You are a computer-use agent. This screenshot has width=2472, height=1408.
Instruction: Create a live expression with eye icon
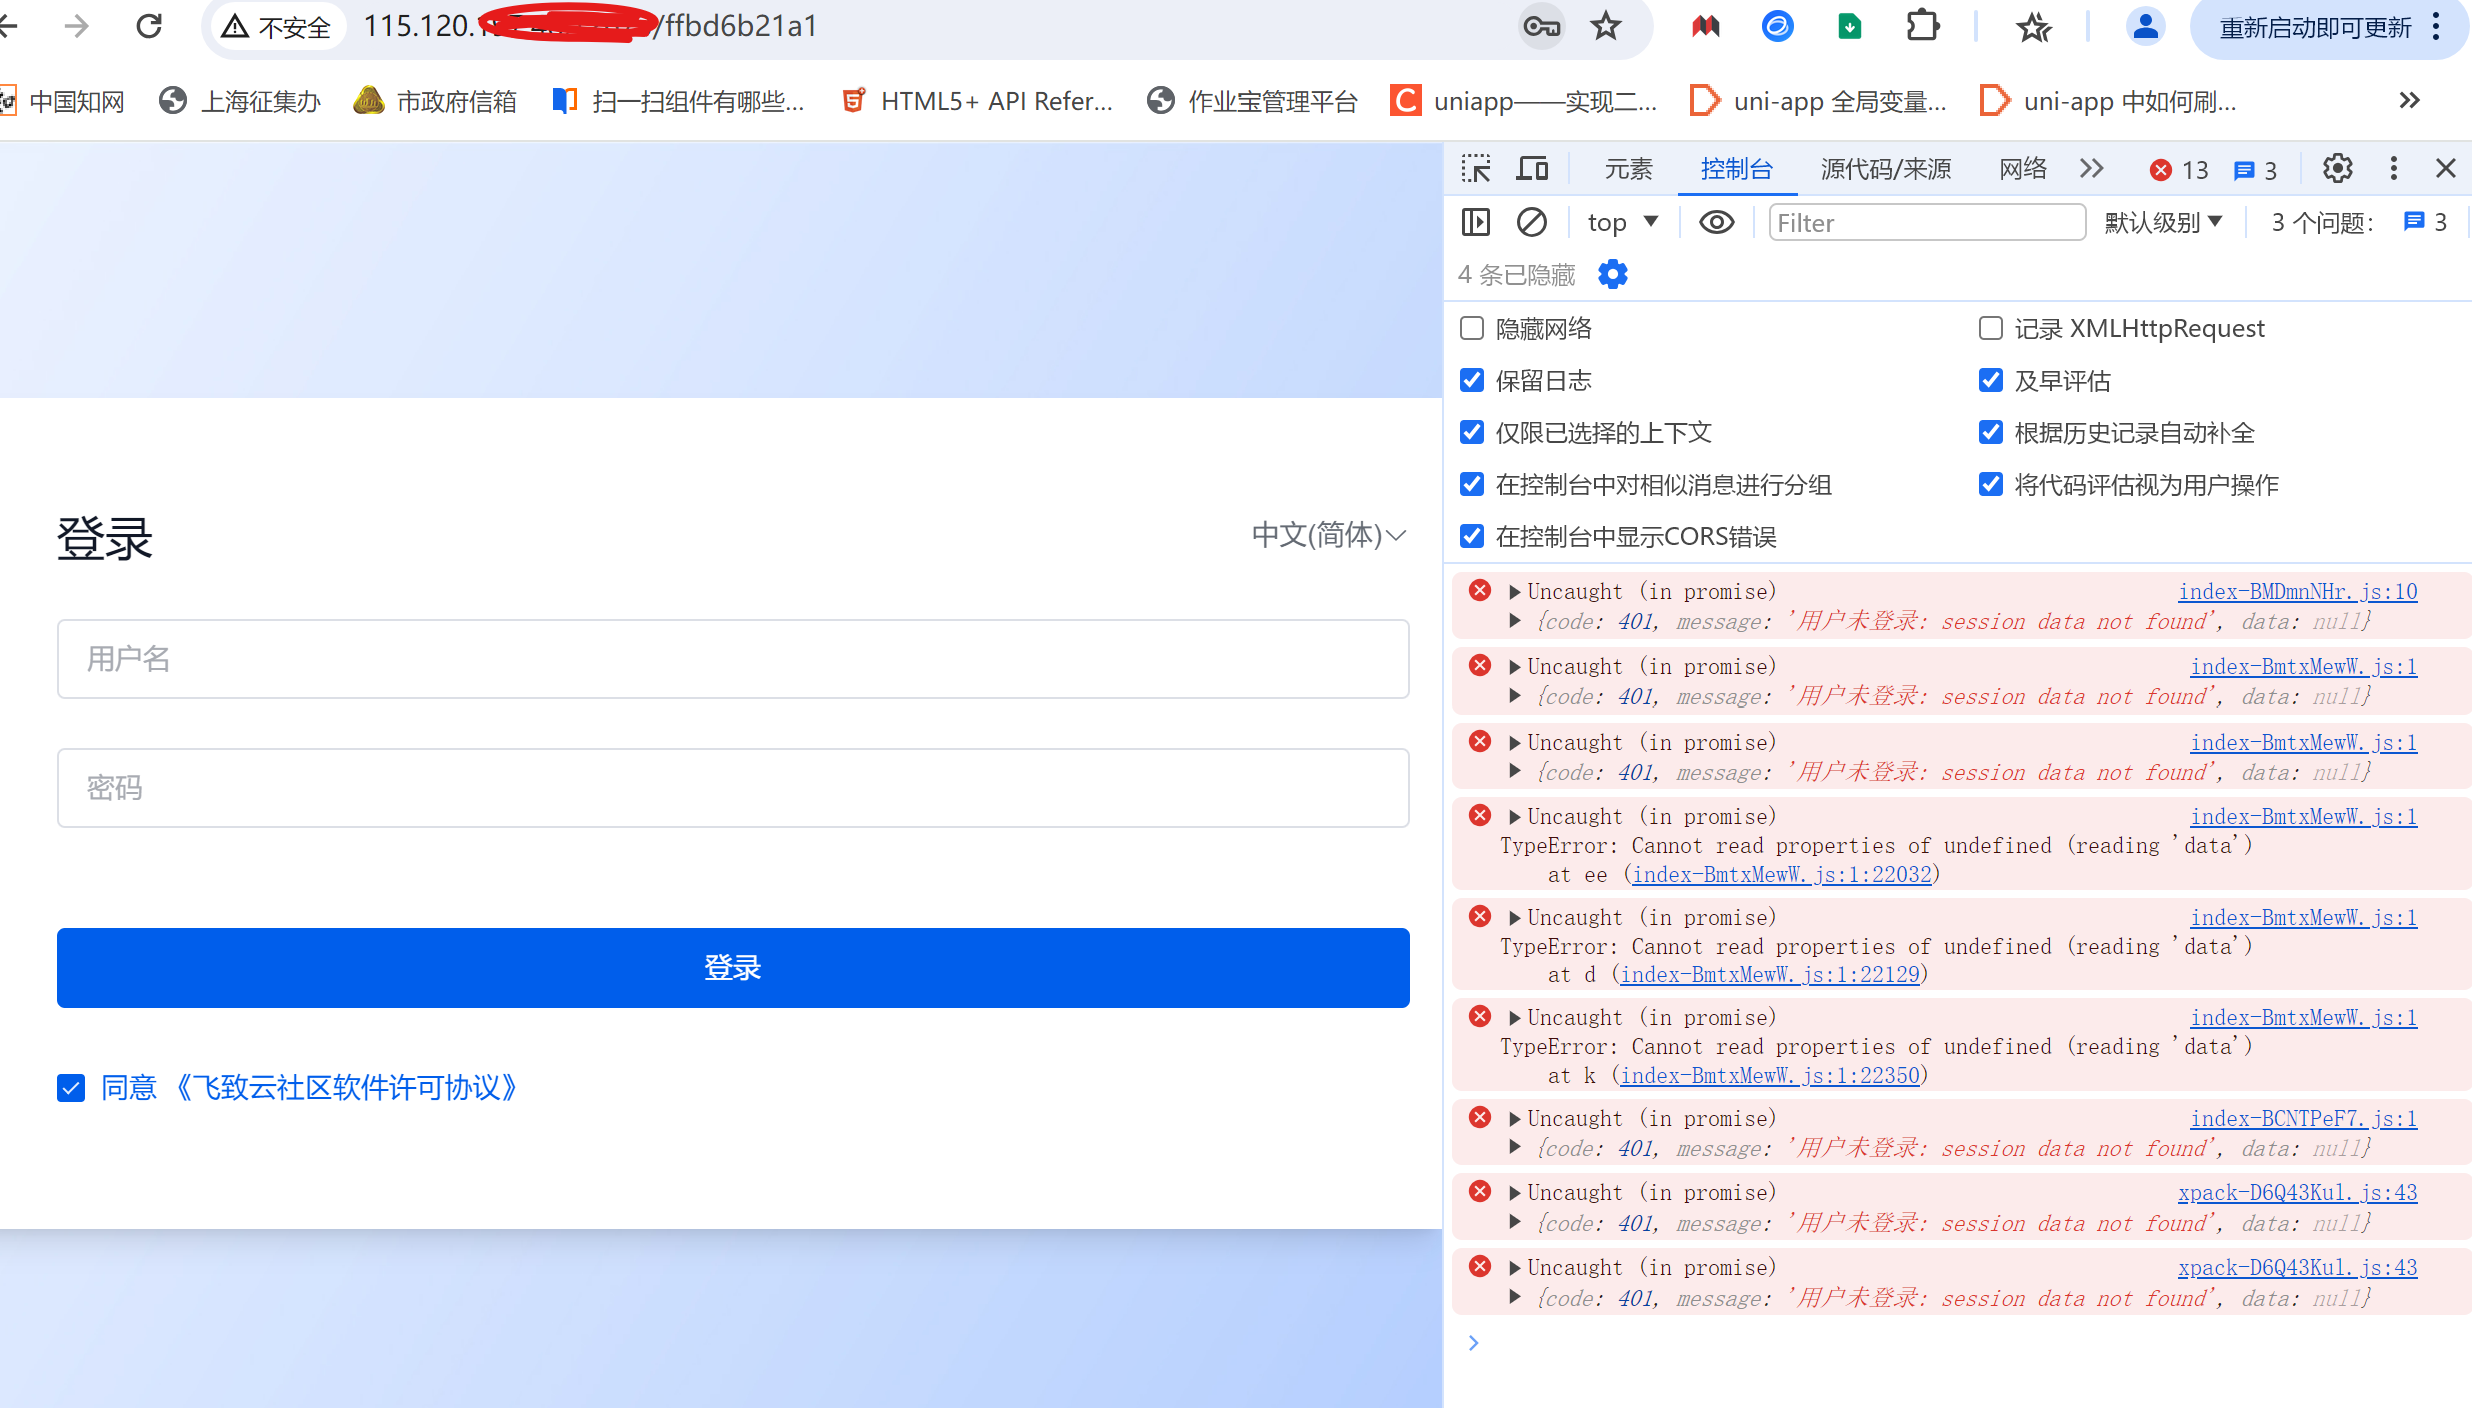pyautogui.click(x=1716, y=222)
